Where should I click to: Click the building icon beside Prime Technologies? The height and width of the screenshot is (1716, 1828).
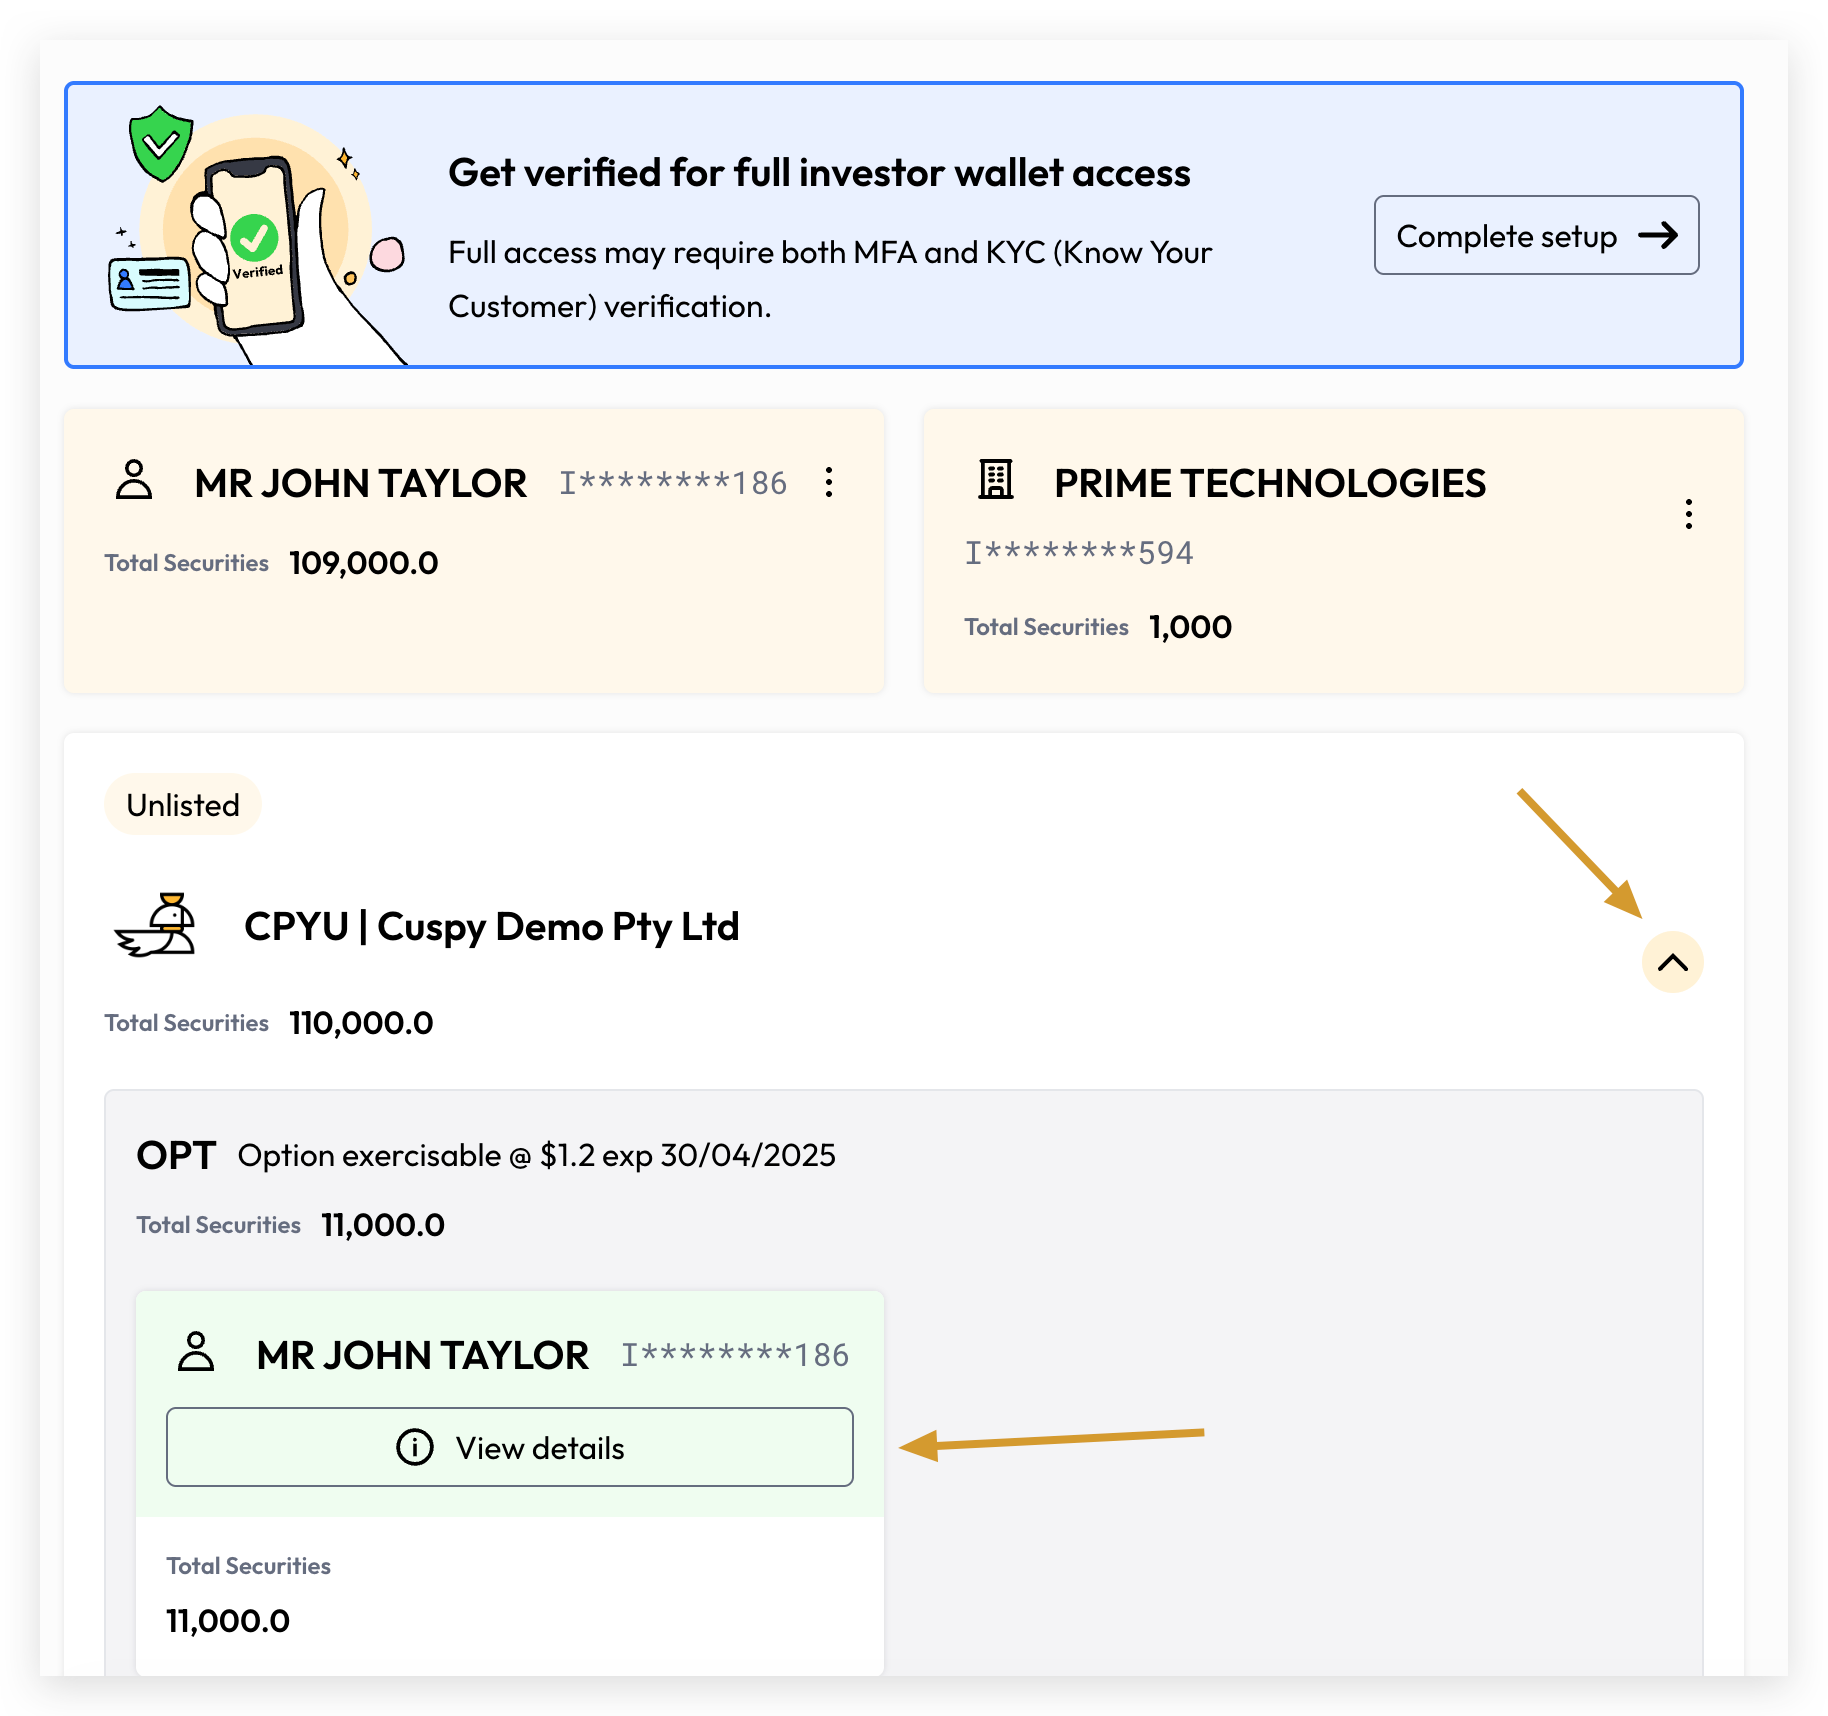995,479
